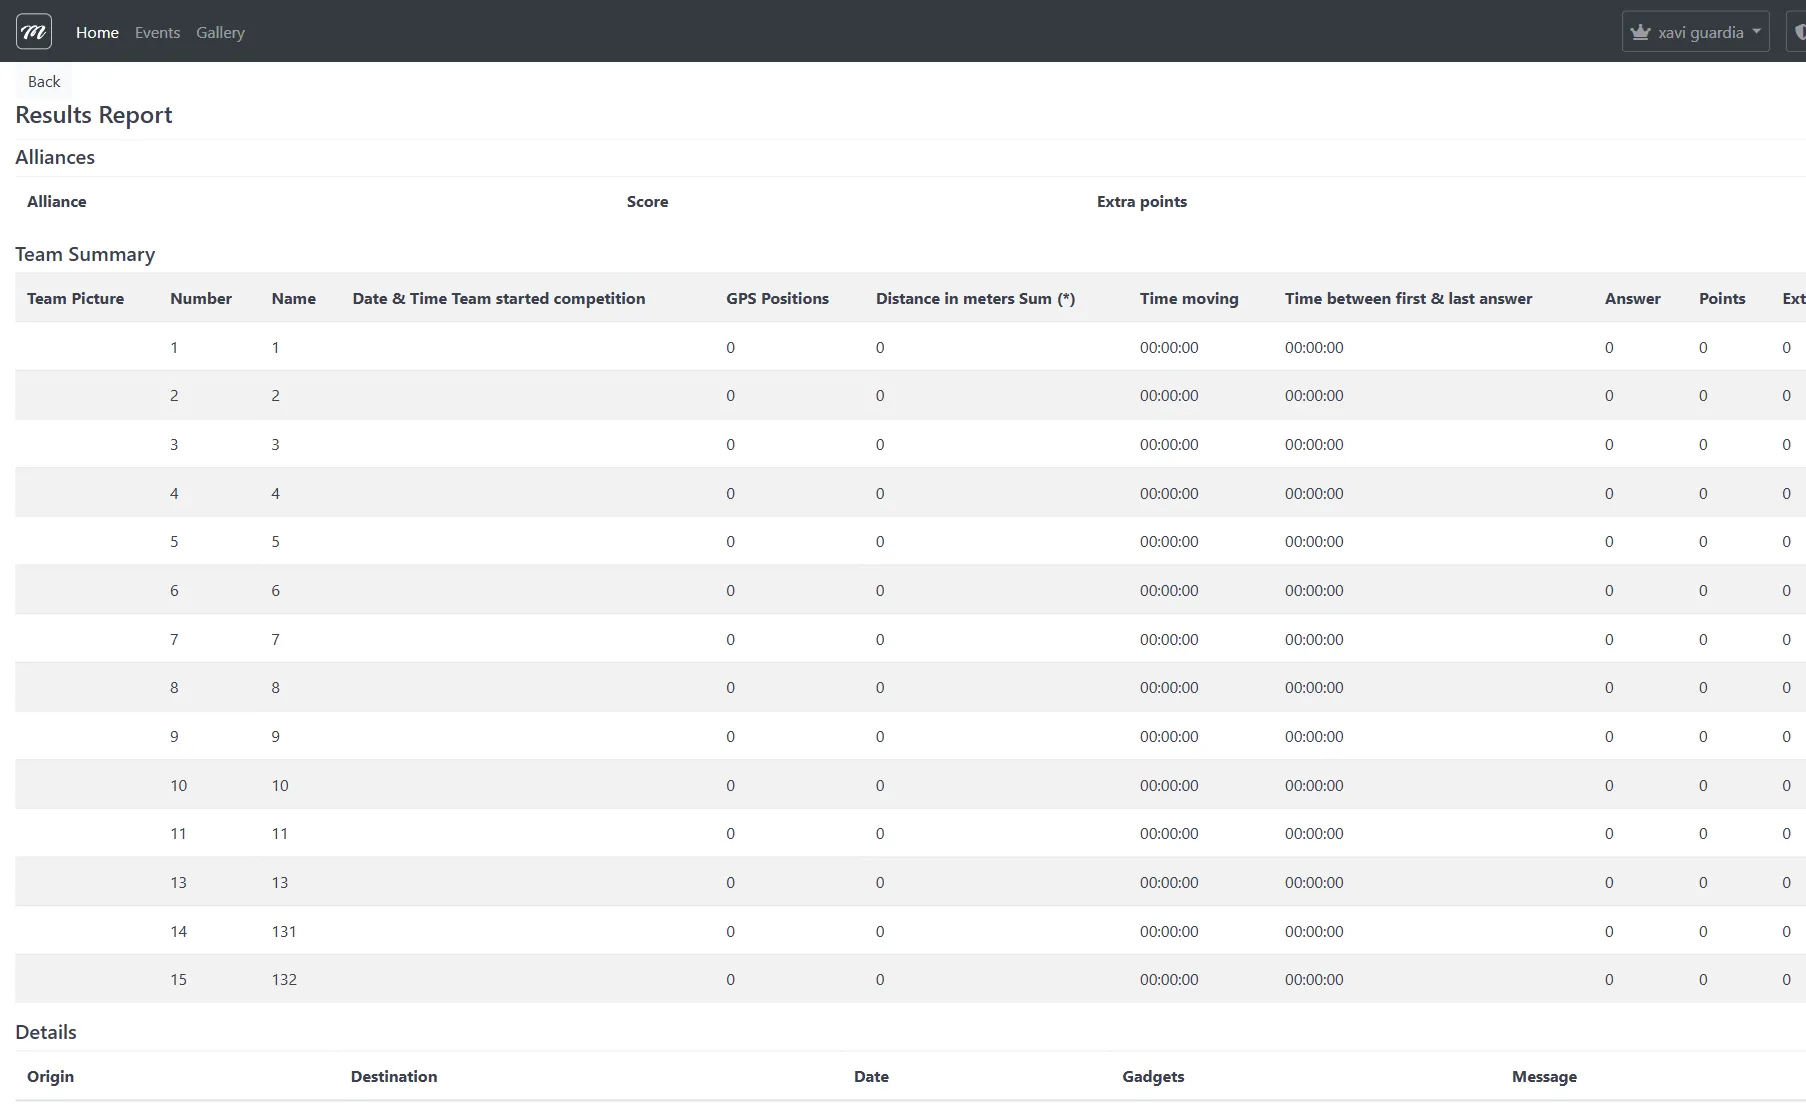The image size is (1806, 1116).
Task: Click the Back button
Action: [44, 81]
